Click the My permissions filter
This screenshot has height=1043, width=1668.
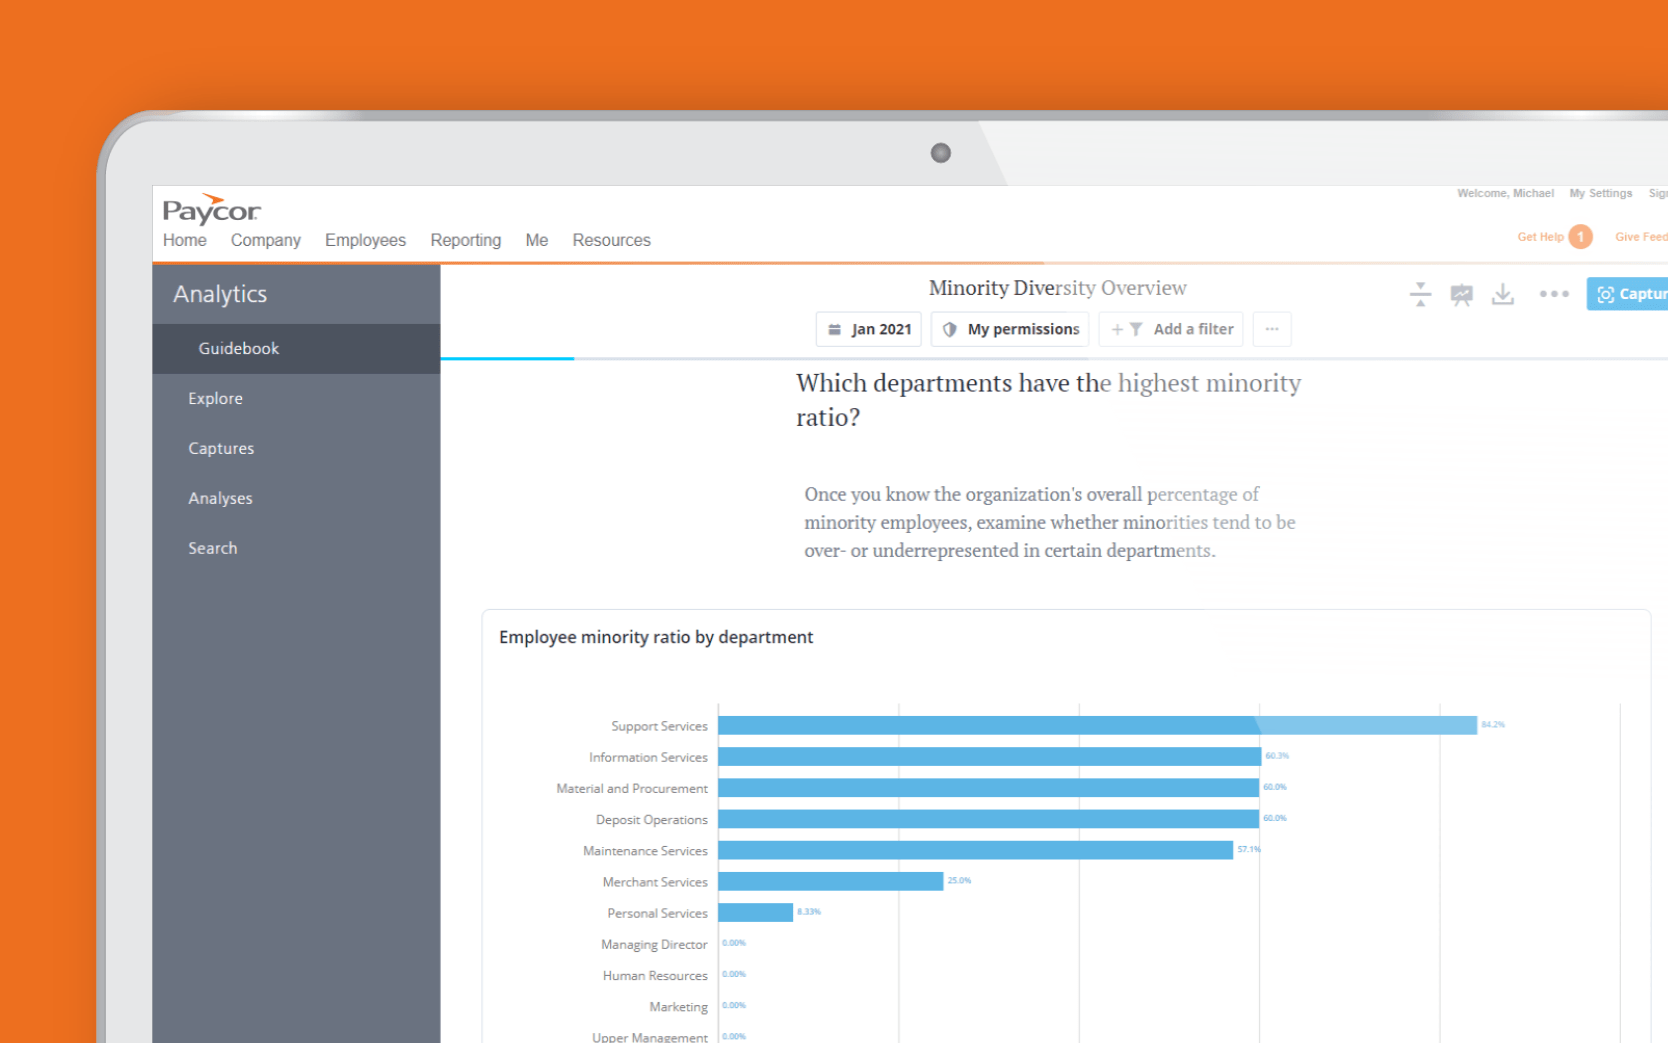[1010, 329]
